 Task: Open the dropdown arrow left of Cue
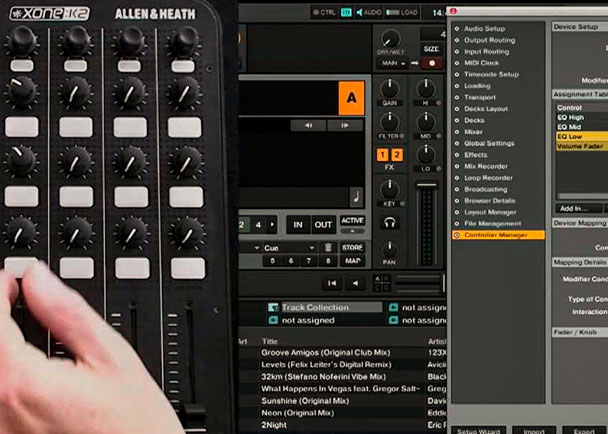click(x=256, y=247)
